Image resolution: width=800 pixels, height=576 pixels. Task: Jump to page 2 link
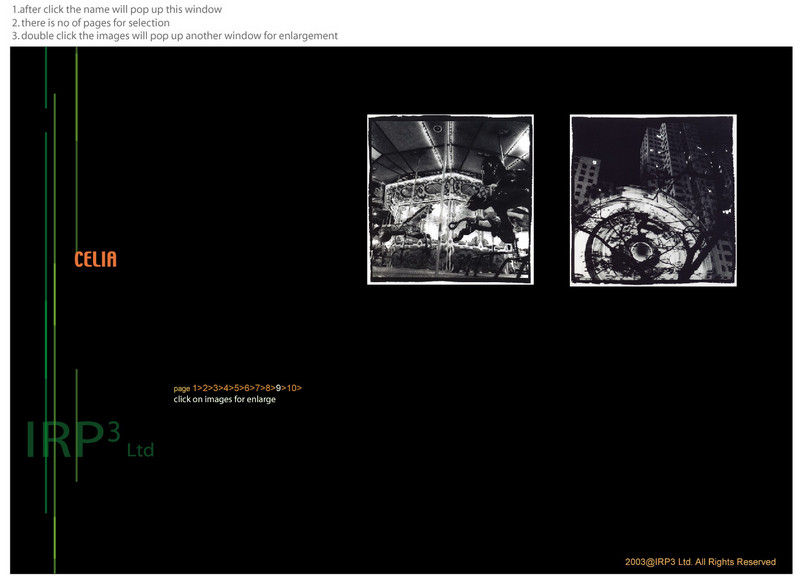point(206,388)
